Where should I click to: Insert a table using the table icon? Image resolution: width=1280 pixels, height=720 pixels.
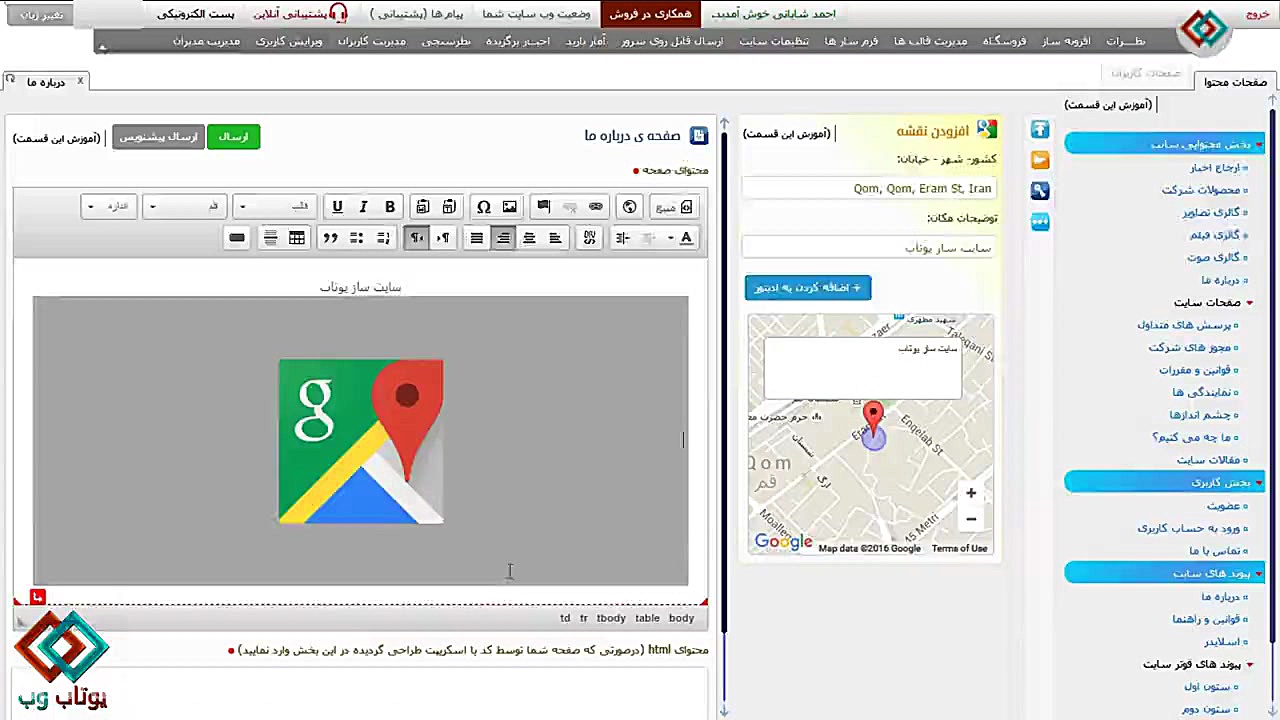296,237
